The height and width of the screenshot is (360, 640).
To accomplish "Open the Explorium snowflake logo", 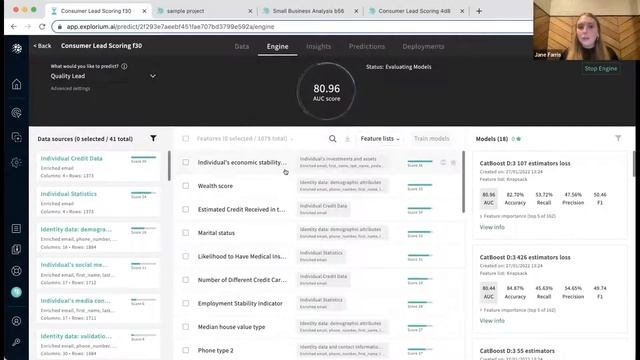I will [17, 48].
